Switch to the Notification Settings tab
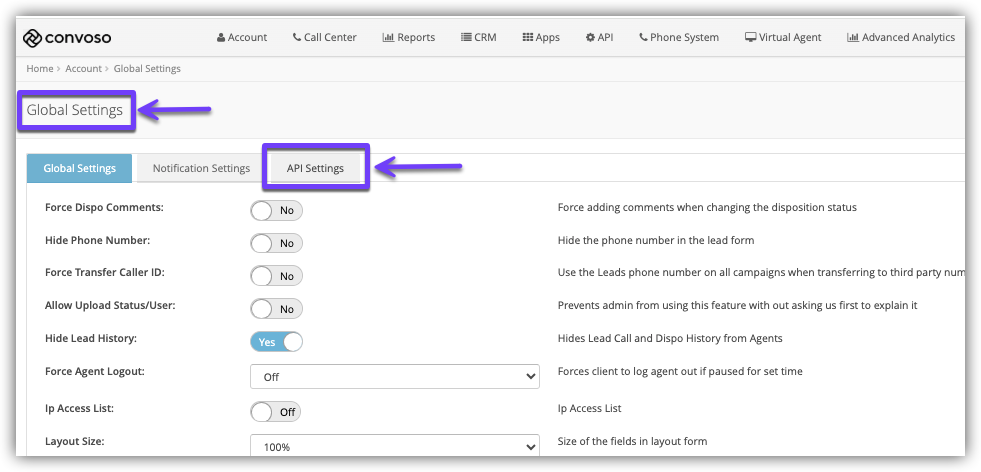 201,168
